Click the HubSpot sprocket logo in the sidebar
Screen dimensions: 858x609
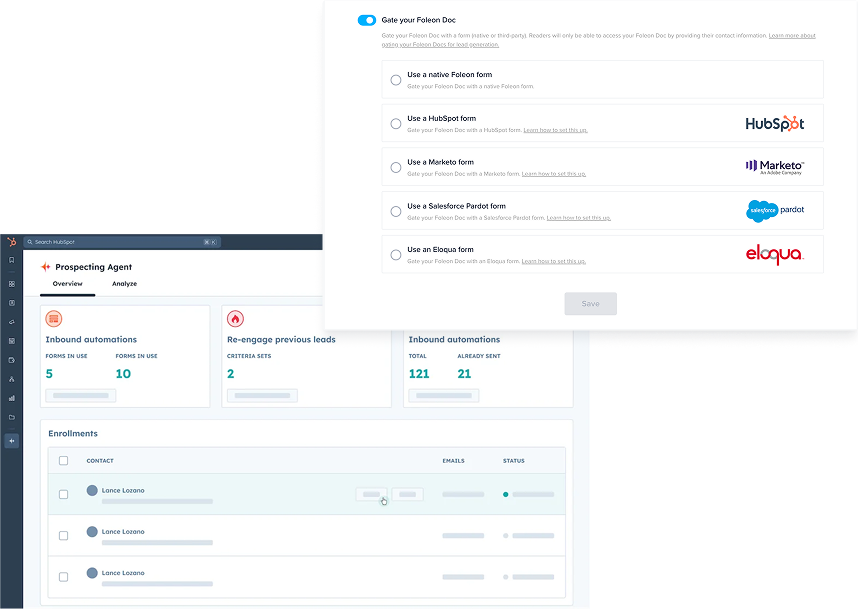11,242
